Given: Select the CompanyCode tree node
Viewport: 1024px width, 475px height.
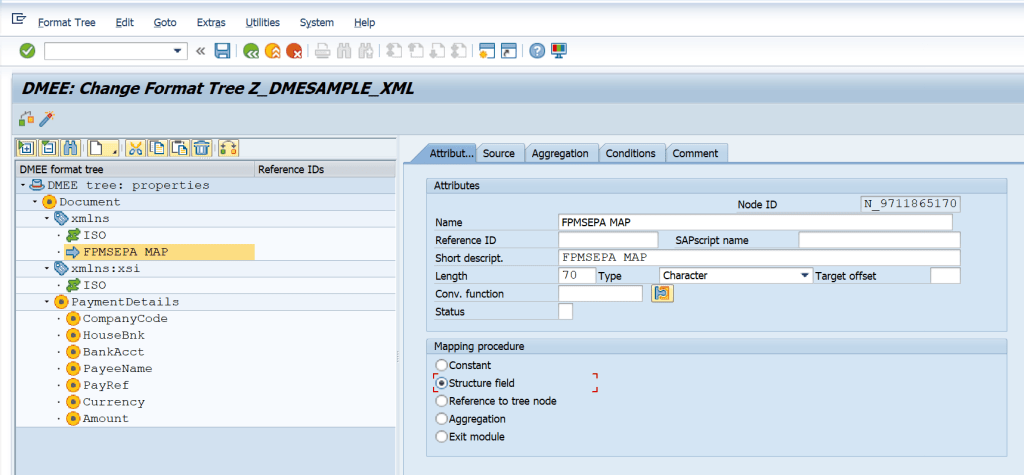Looking at the screenshot, I should pyautogui.click(x=125, y=319).
